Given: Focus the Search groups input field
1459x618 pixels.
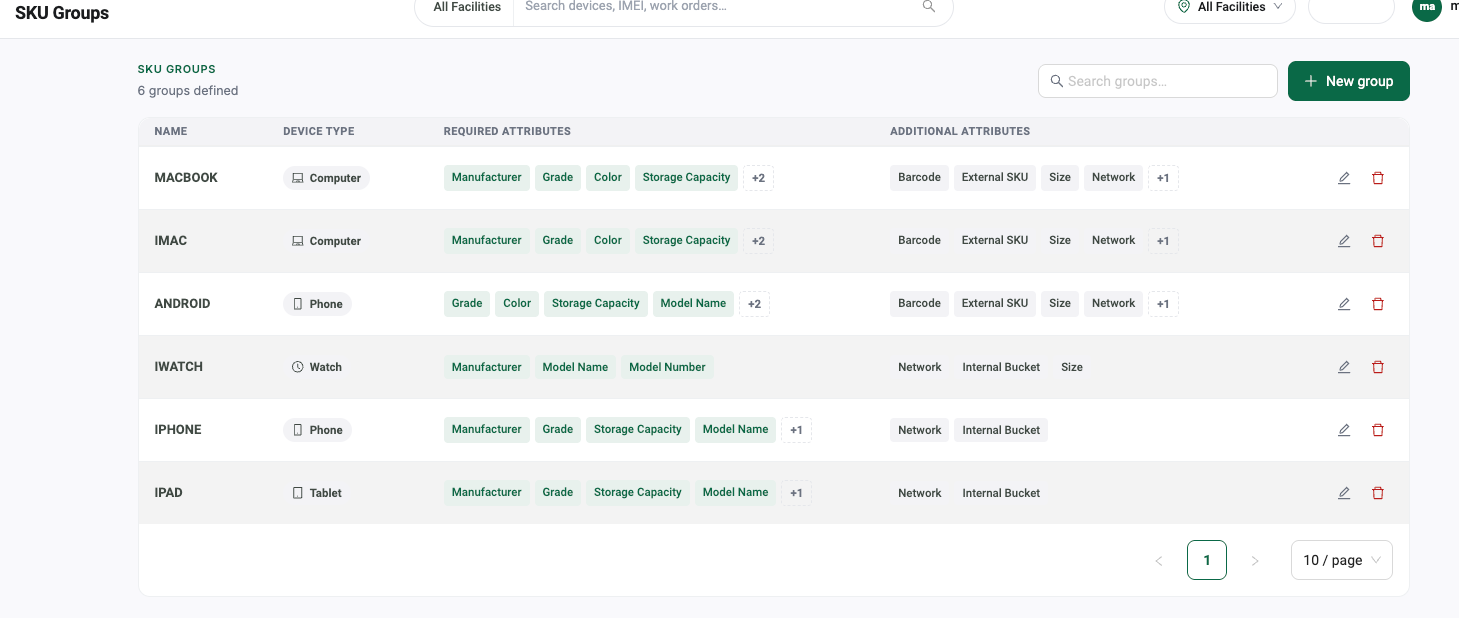Looking at the screenshot, I should point(1158,81).
